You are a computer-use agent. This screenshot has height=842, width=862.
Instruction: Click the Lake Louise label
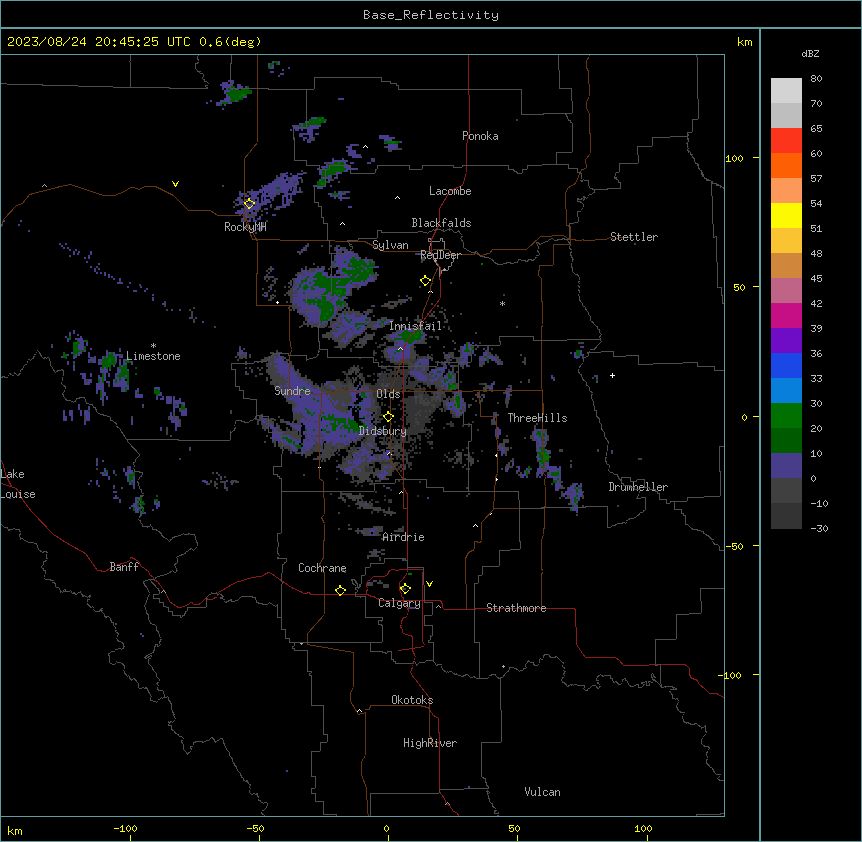click(18, 484)
